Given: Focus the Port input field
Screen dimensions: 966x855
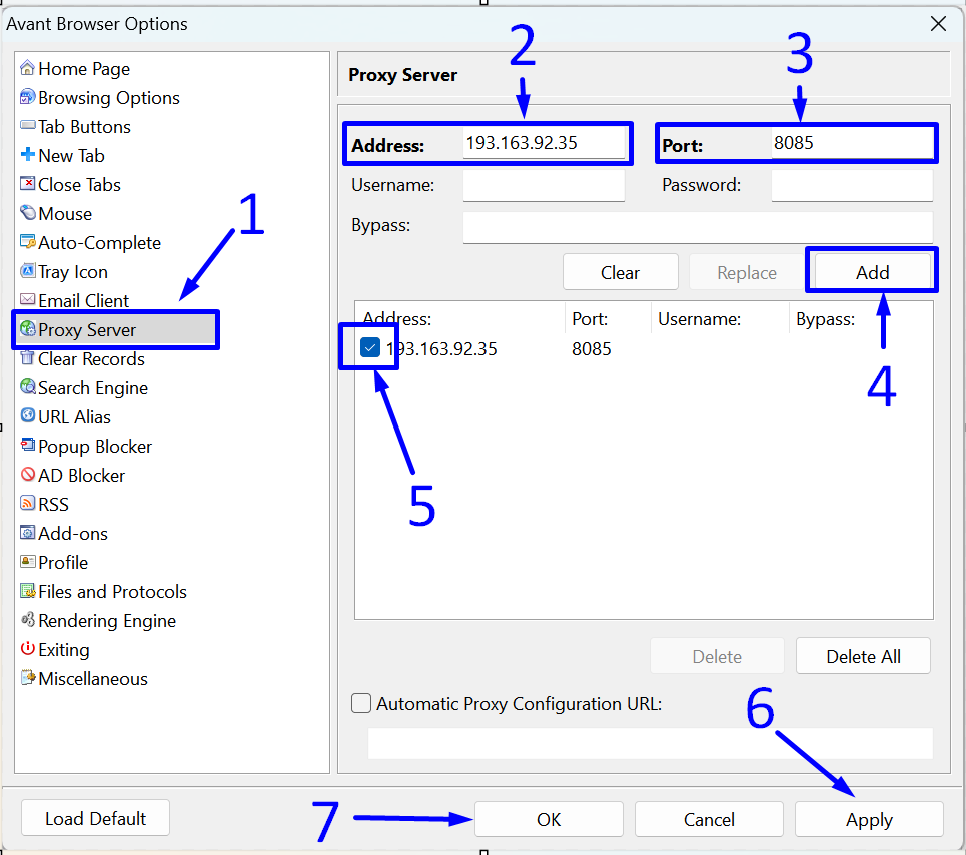Looking at the screenshot, I should [851, 143].
